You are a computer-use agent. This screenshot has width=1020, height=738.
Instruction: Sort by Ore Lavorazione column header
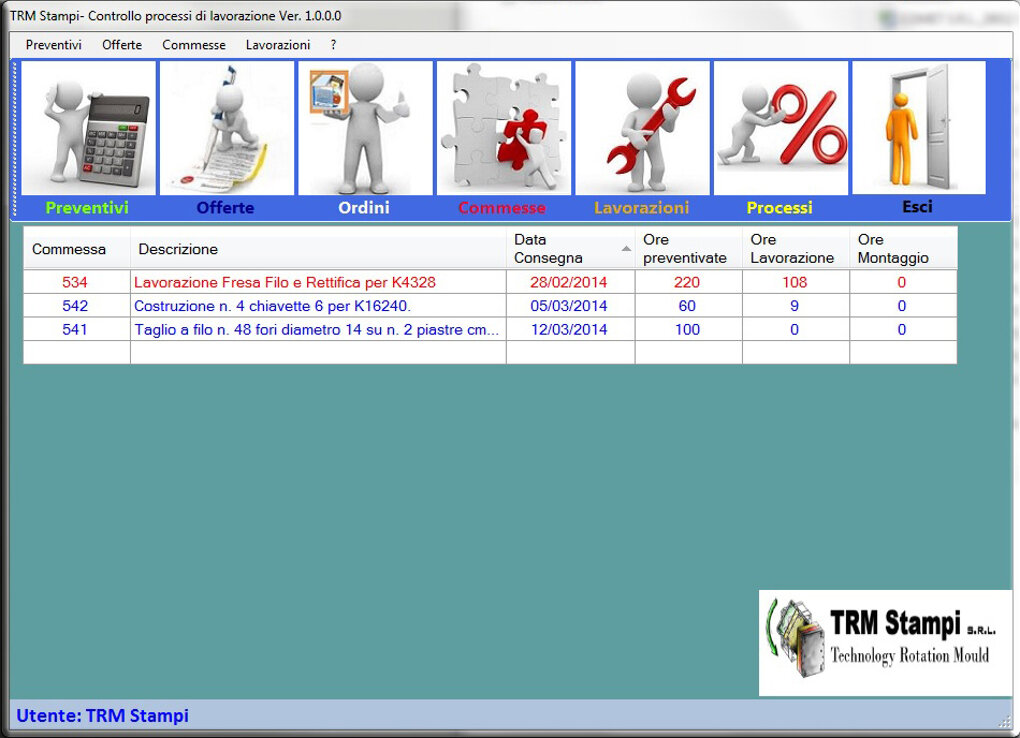[796, 249]
